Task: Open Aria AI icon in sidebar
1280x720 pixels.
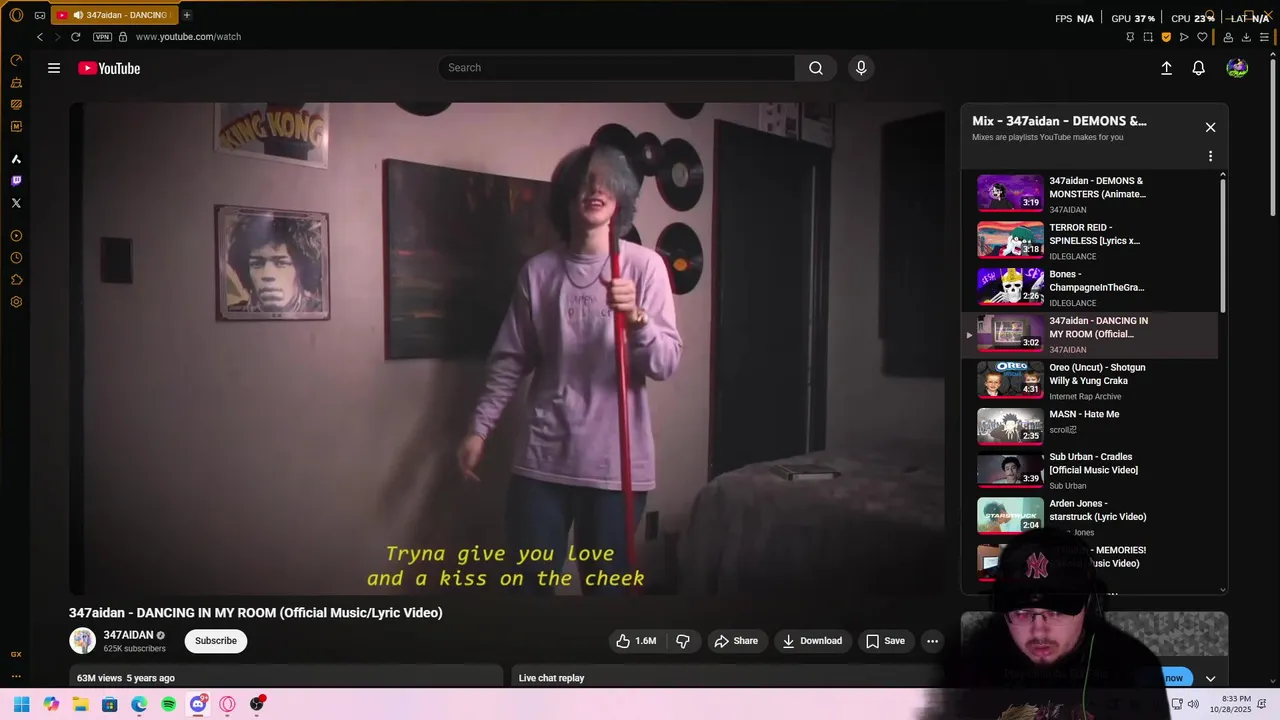Action: (x=16, y=159)
